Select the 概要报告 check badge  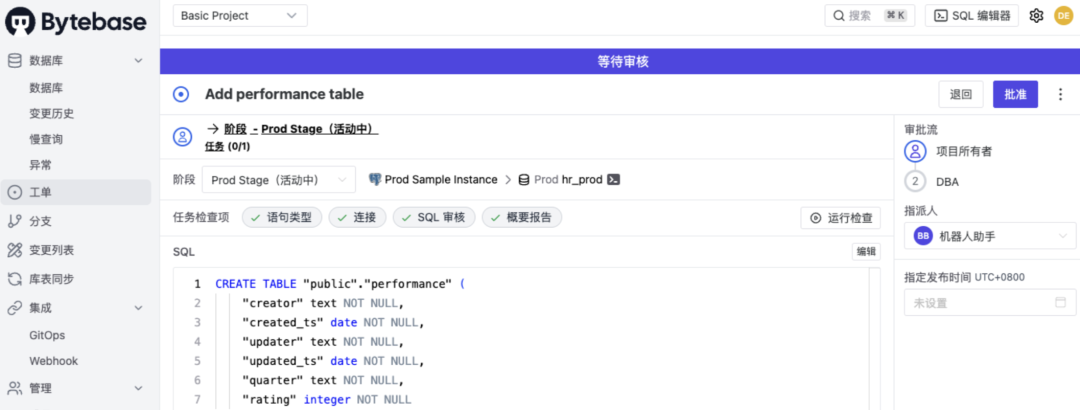point(521,218)
